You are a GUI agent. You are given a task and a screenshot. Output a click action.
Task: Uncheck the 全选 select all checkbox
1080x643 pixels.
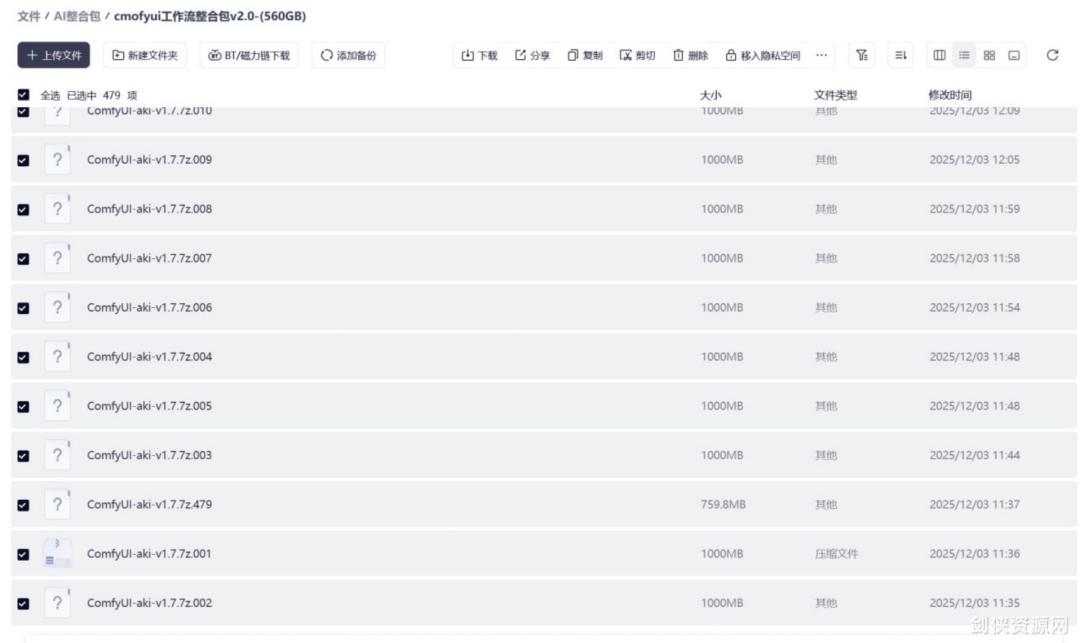click(x=24, y=95)
